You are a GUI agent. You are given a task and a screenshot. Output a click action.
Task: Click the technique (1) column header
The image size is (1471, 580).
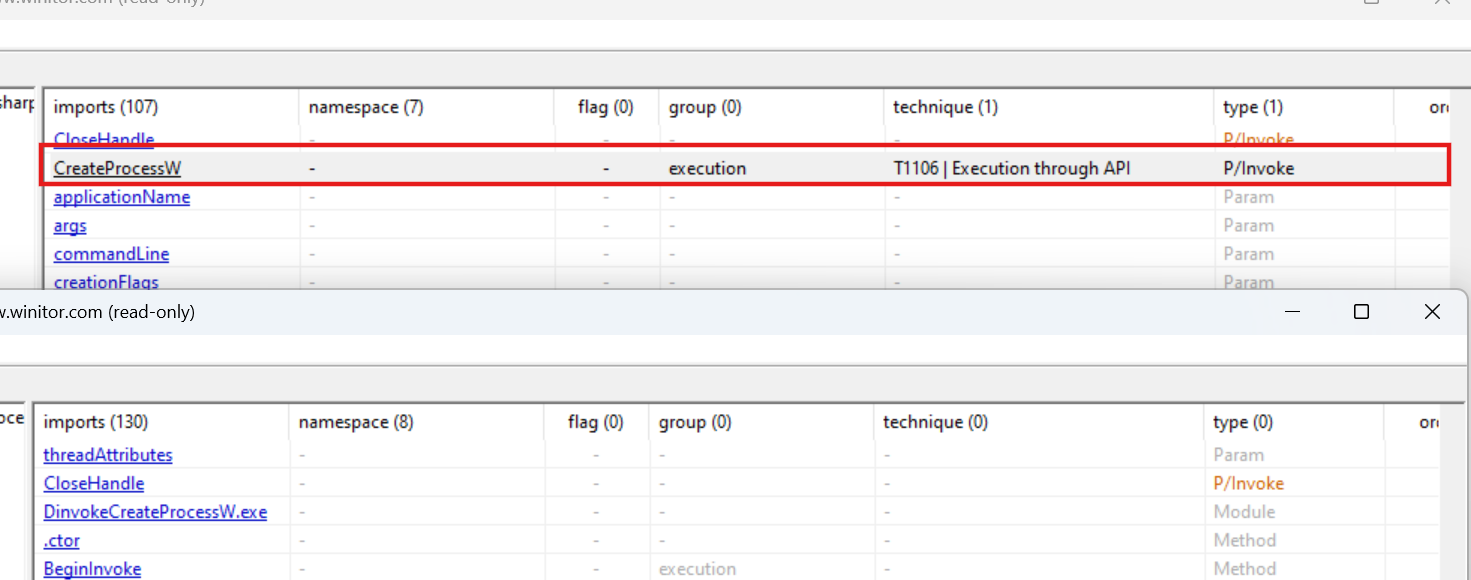coord(945,107)
